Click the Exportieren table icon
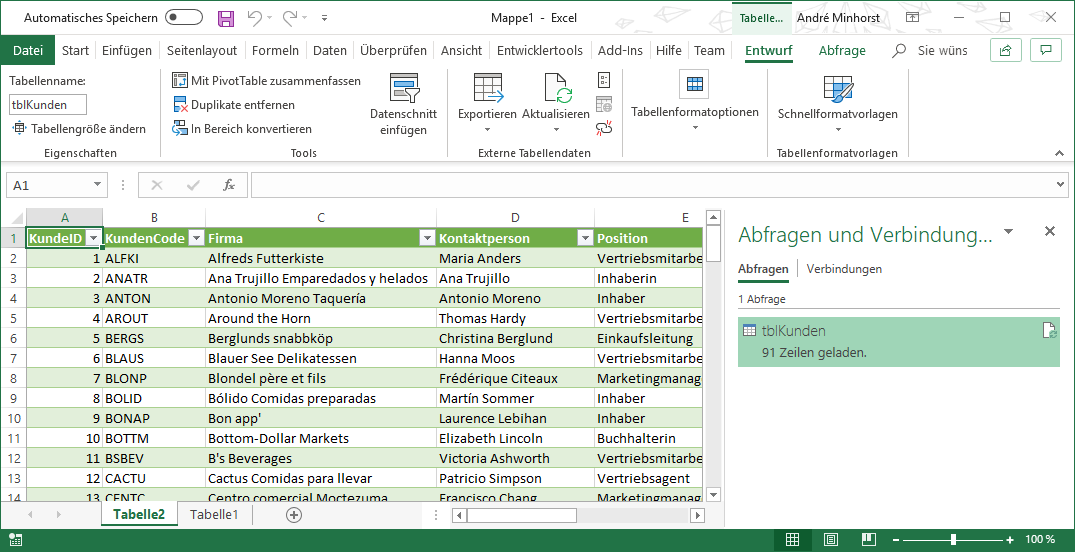 point(488,88)
